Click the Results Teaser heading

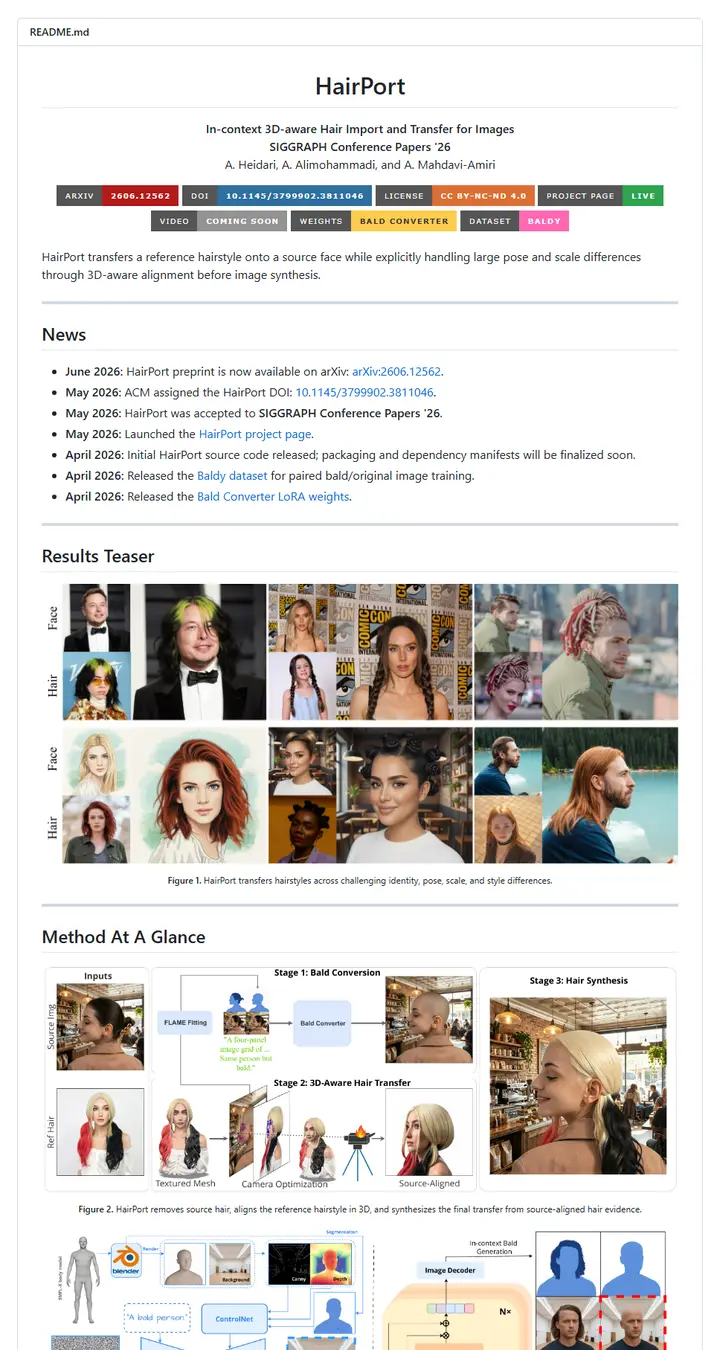tap(98, 556)
